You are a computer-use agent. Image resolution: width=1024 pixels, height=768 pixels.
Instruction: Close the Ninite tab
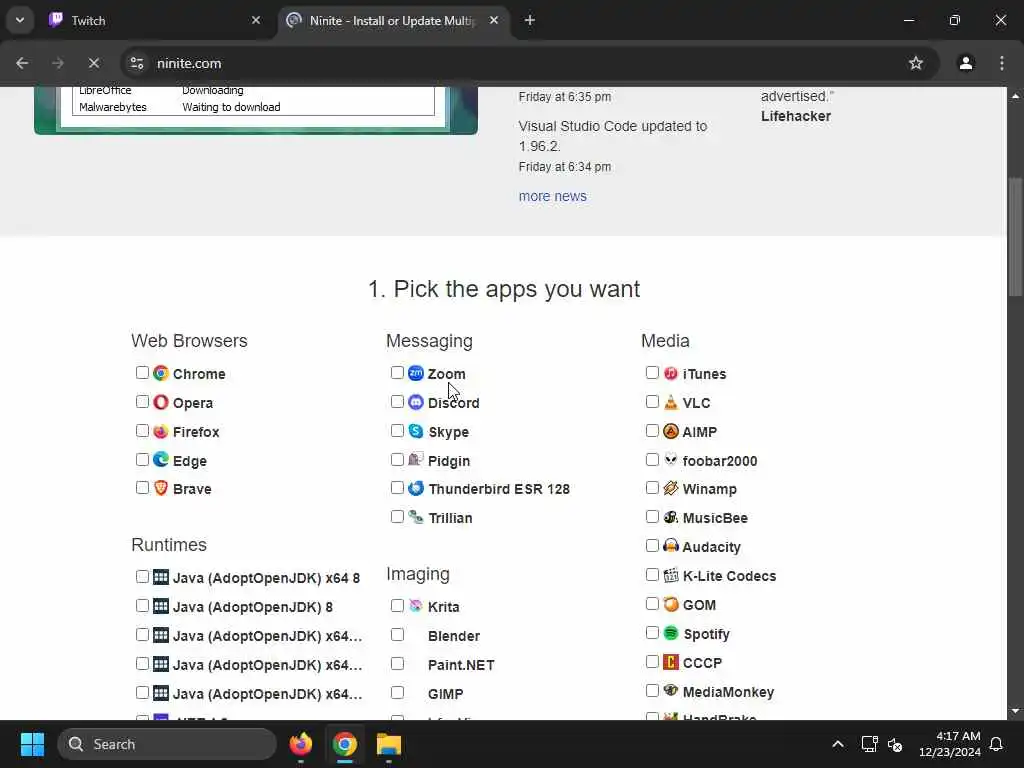(494, 20)
